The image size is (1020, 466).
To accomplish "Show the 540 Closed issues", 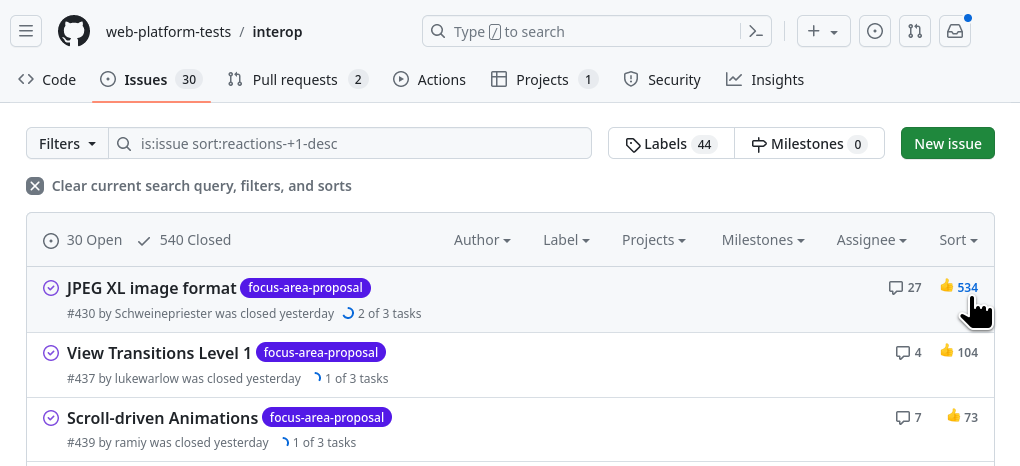I will [184, 240].
